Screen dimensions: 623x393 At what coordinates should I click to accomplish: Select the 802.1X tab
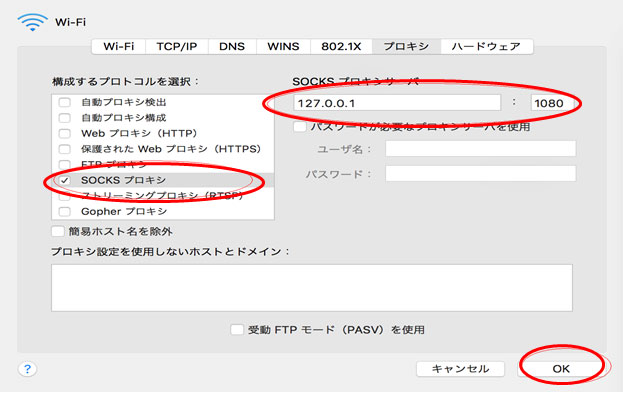pyautogui.click(x=341, y=46)
